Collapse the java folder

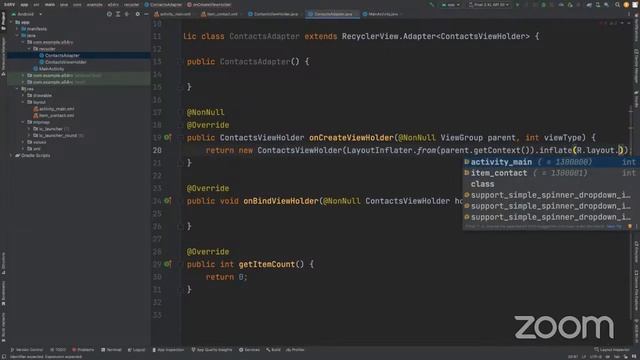point(17,36)
